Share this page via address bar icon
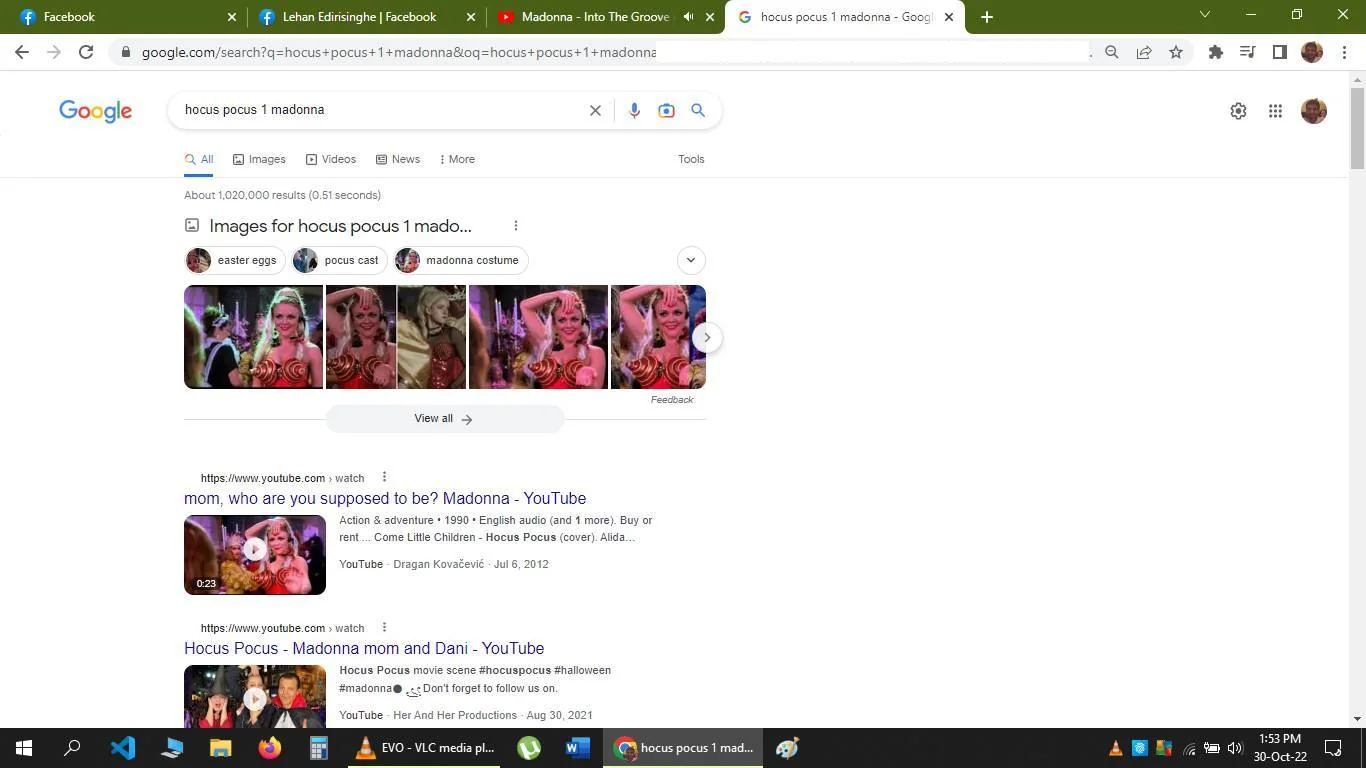Screen dimensions: 1366x768 coord(1144,52)
